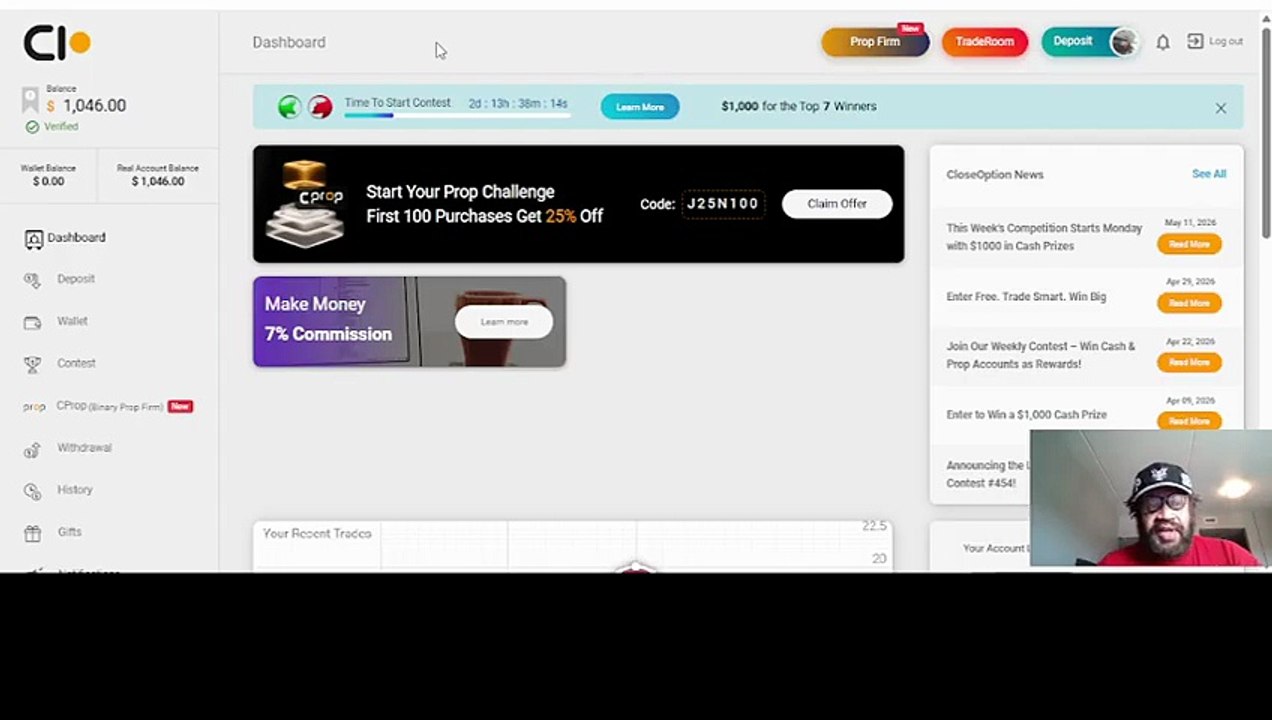Click the balance bookmark icon
This screenshot has height=720, width=1272.
pyautogui.click(x=30, y=100)
